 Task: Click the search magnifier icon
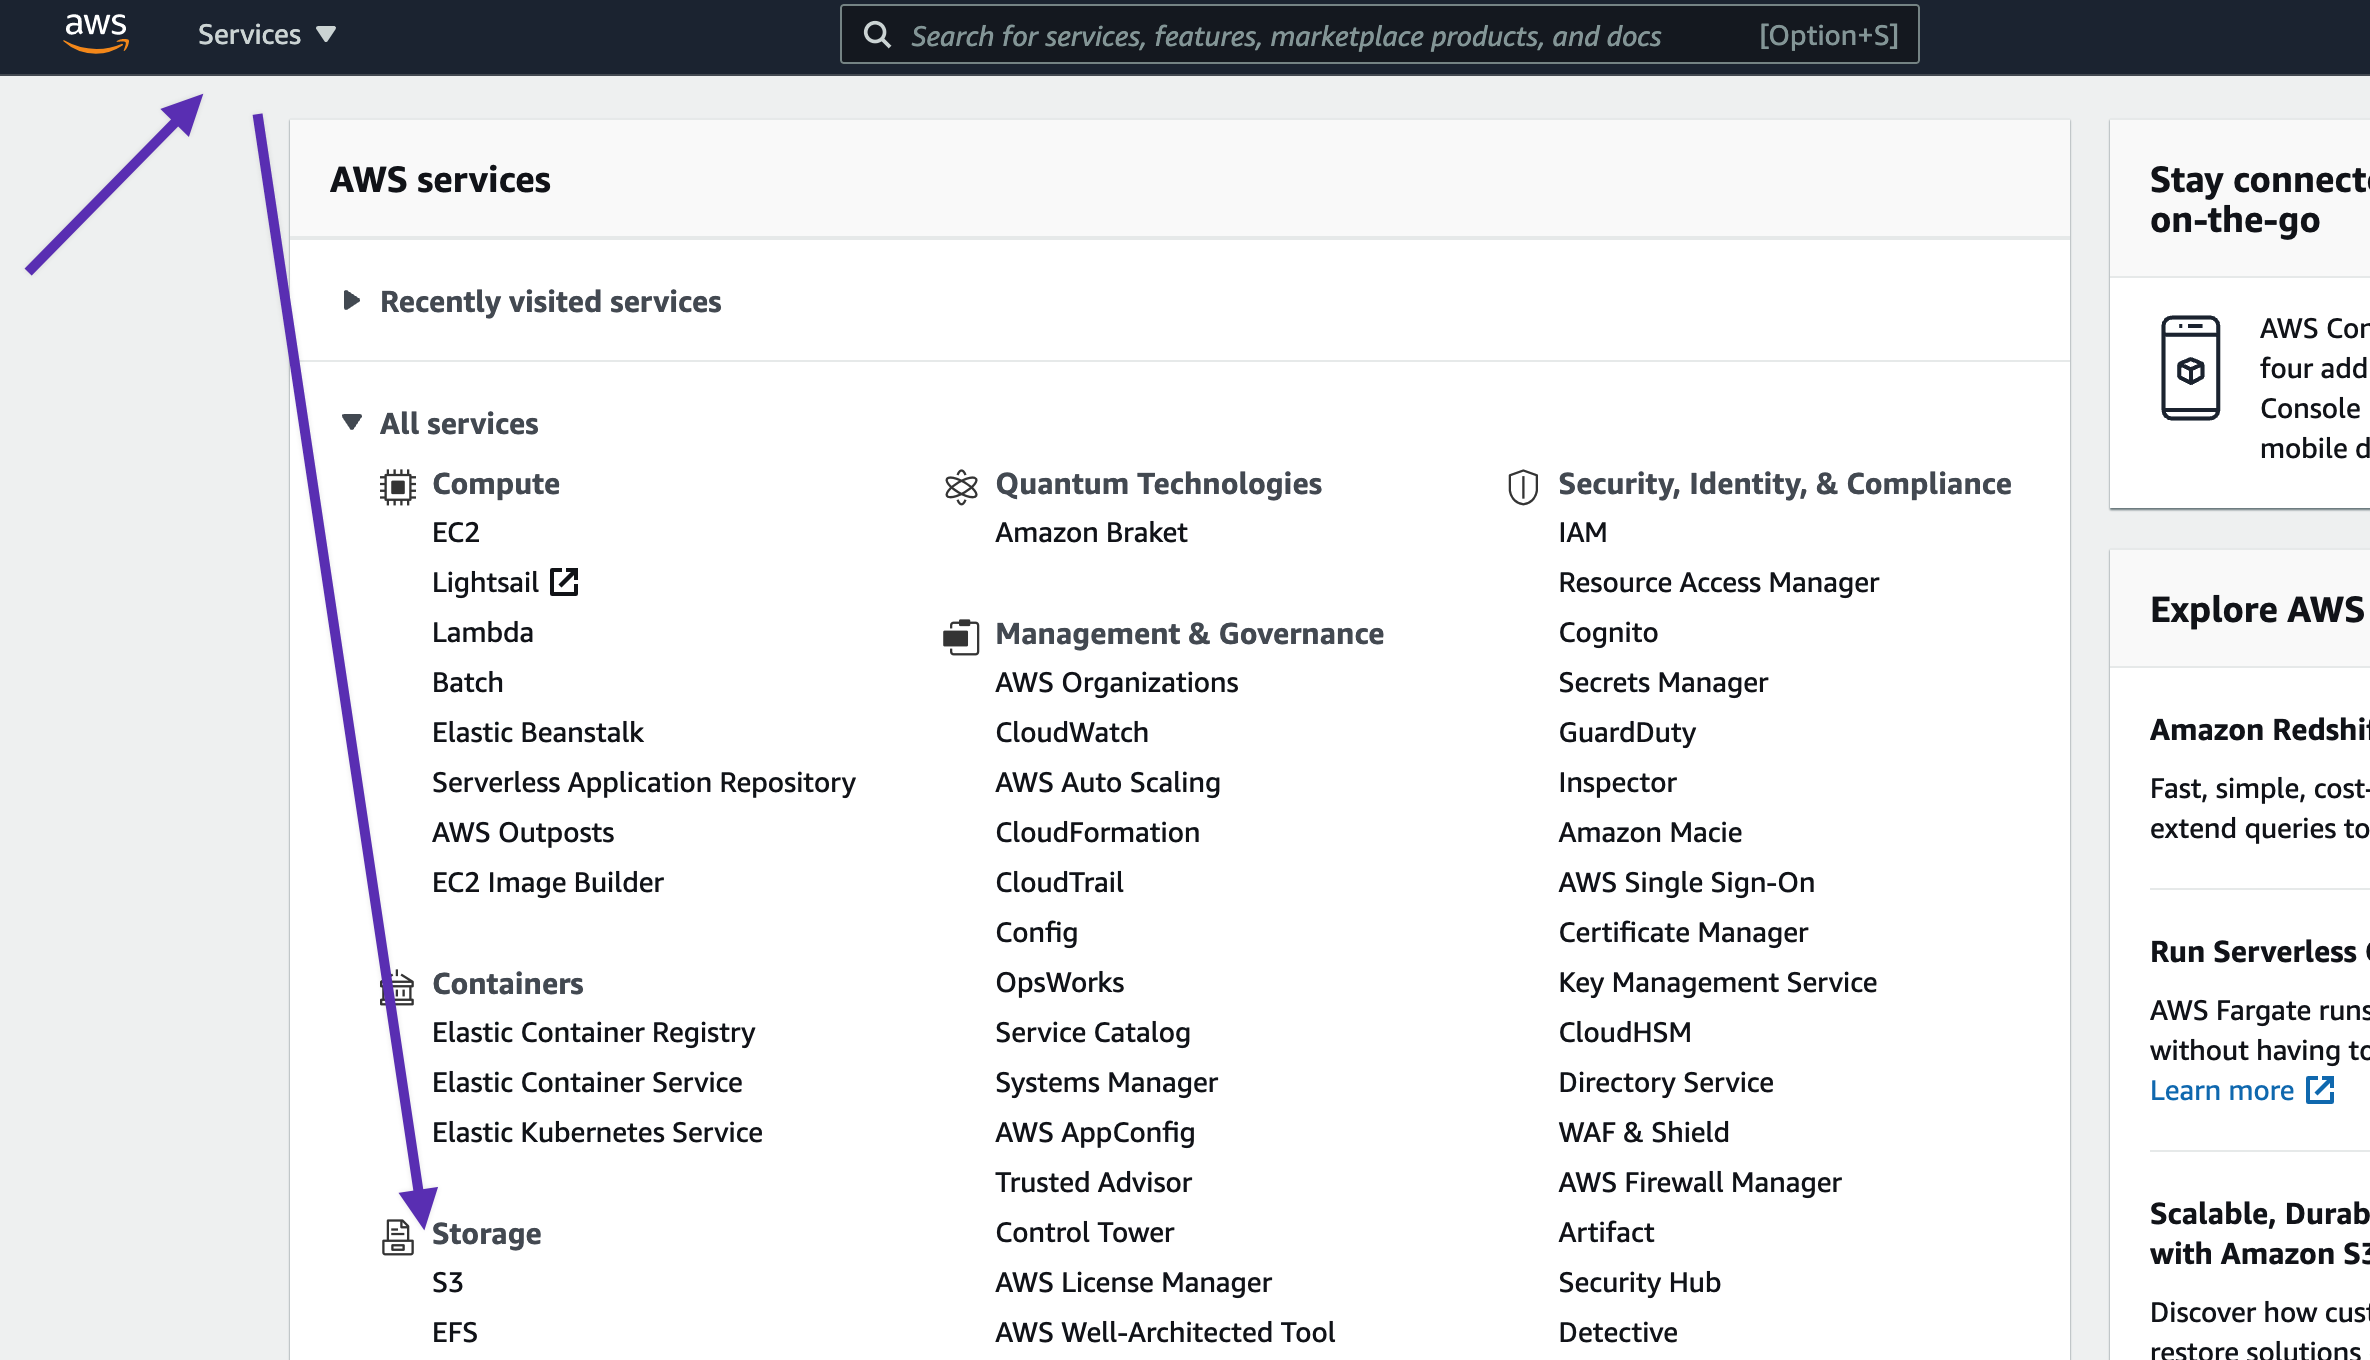coord(877,35)
